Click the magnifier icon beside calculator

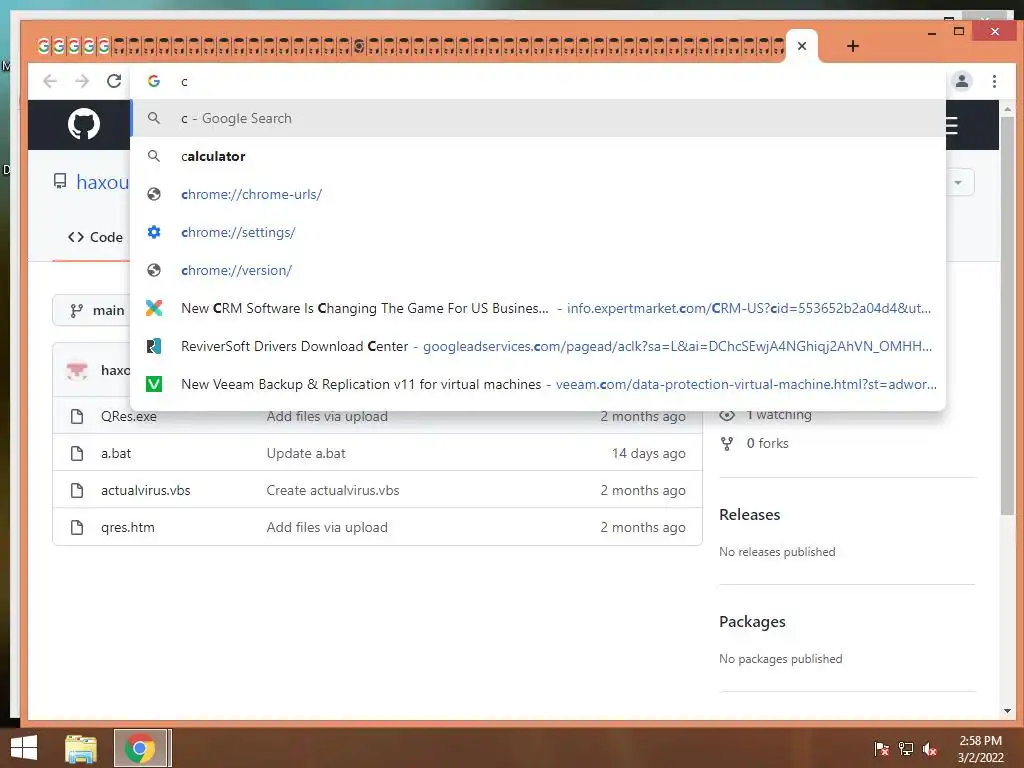(x=153, y=156)
